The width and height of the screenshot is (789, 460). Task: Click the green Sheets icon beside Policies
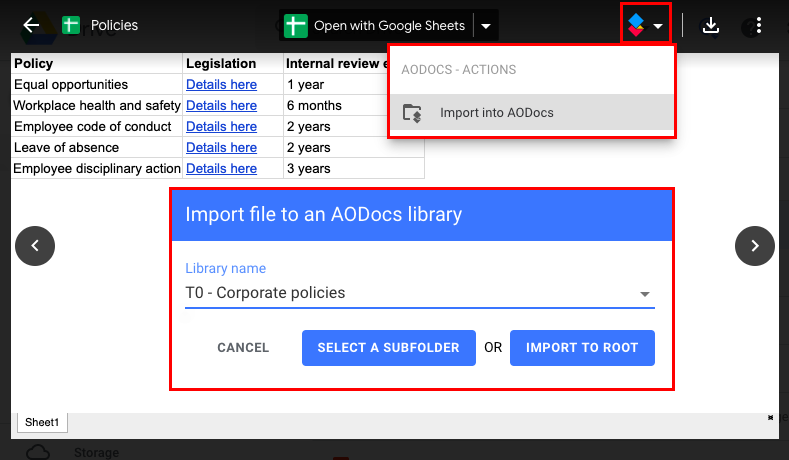[x=71, y=25]
